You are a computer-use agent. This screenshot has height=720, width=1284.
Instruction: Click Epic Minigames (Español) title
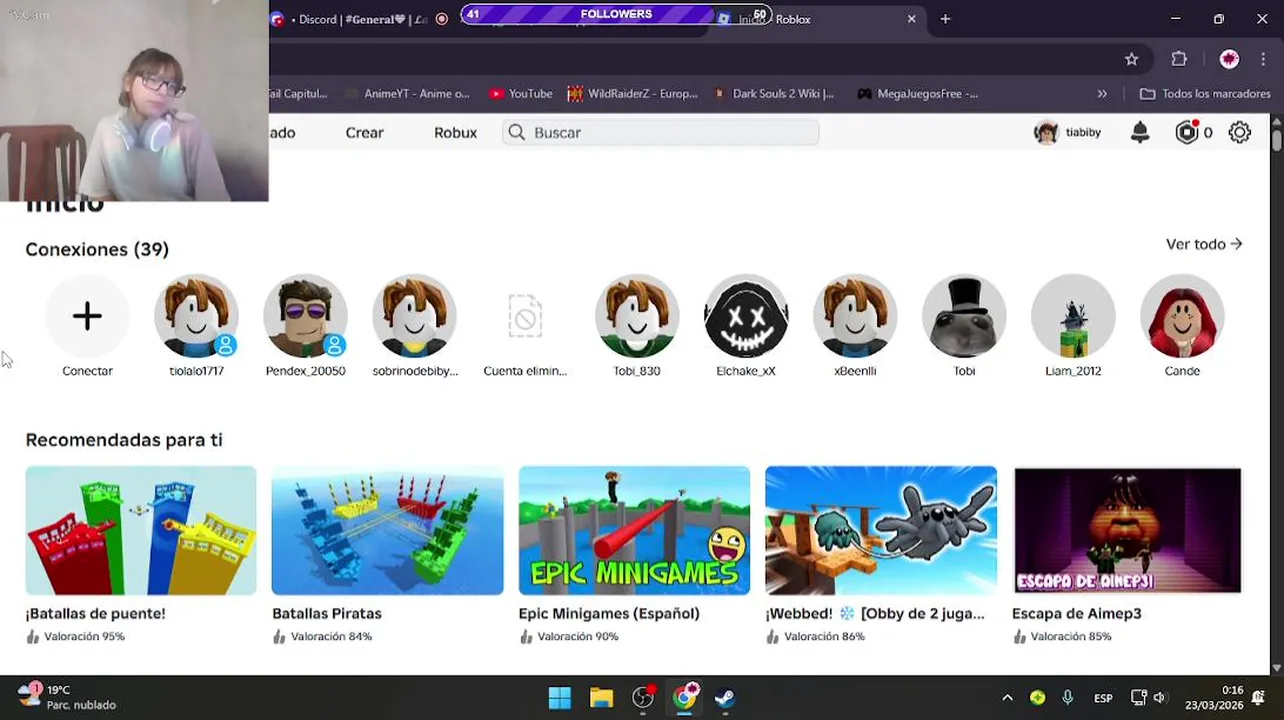(609, 613)
